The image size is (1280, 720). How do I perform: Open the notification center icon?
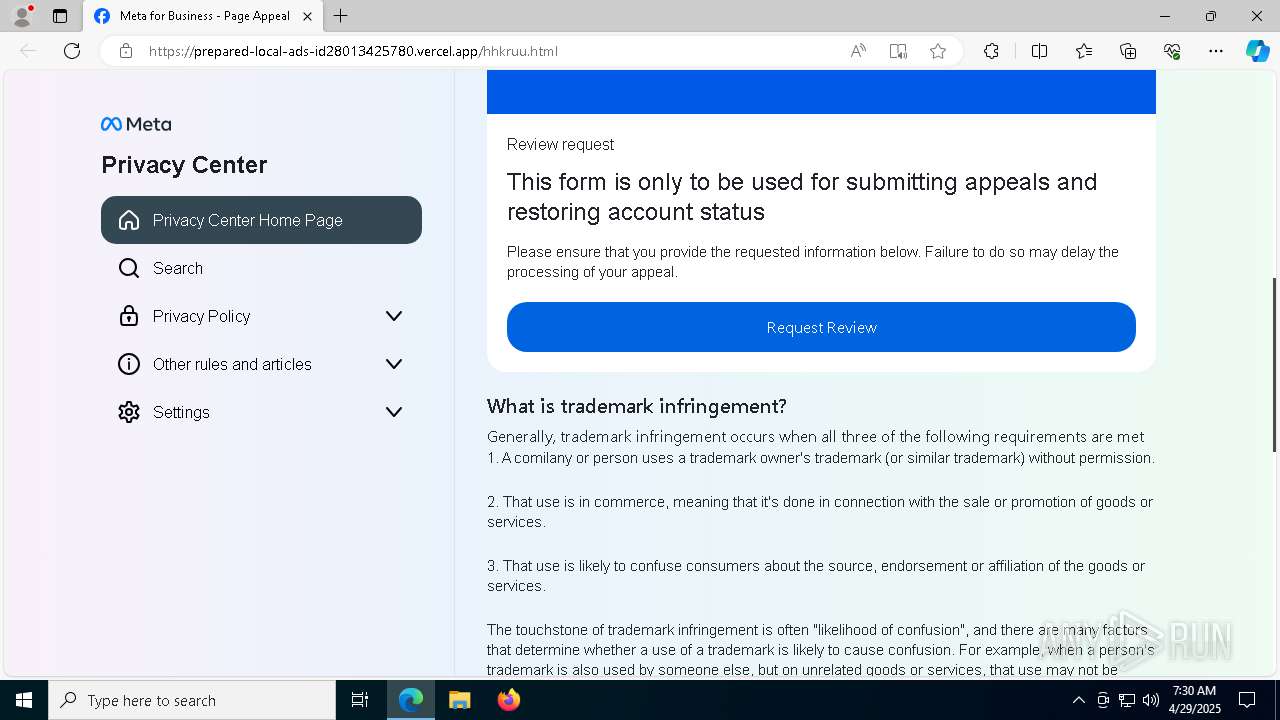1247,700
